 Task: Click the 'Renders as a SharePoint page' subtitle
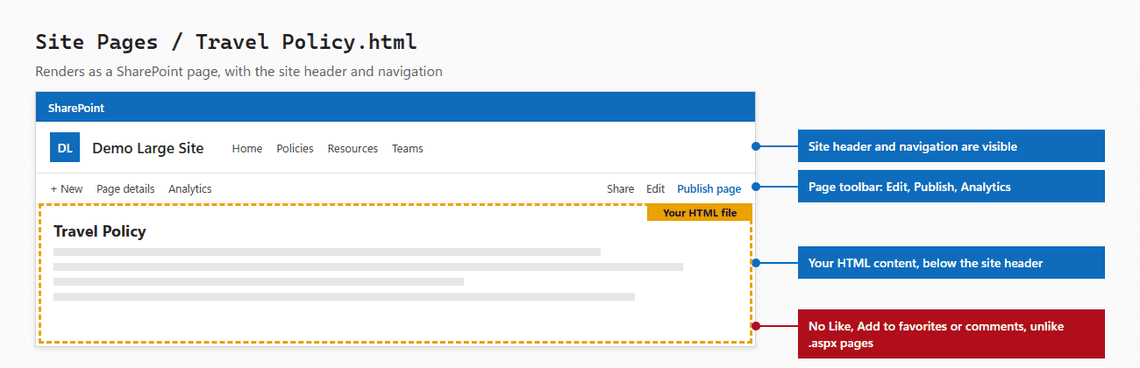(239, 72)
